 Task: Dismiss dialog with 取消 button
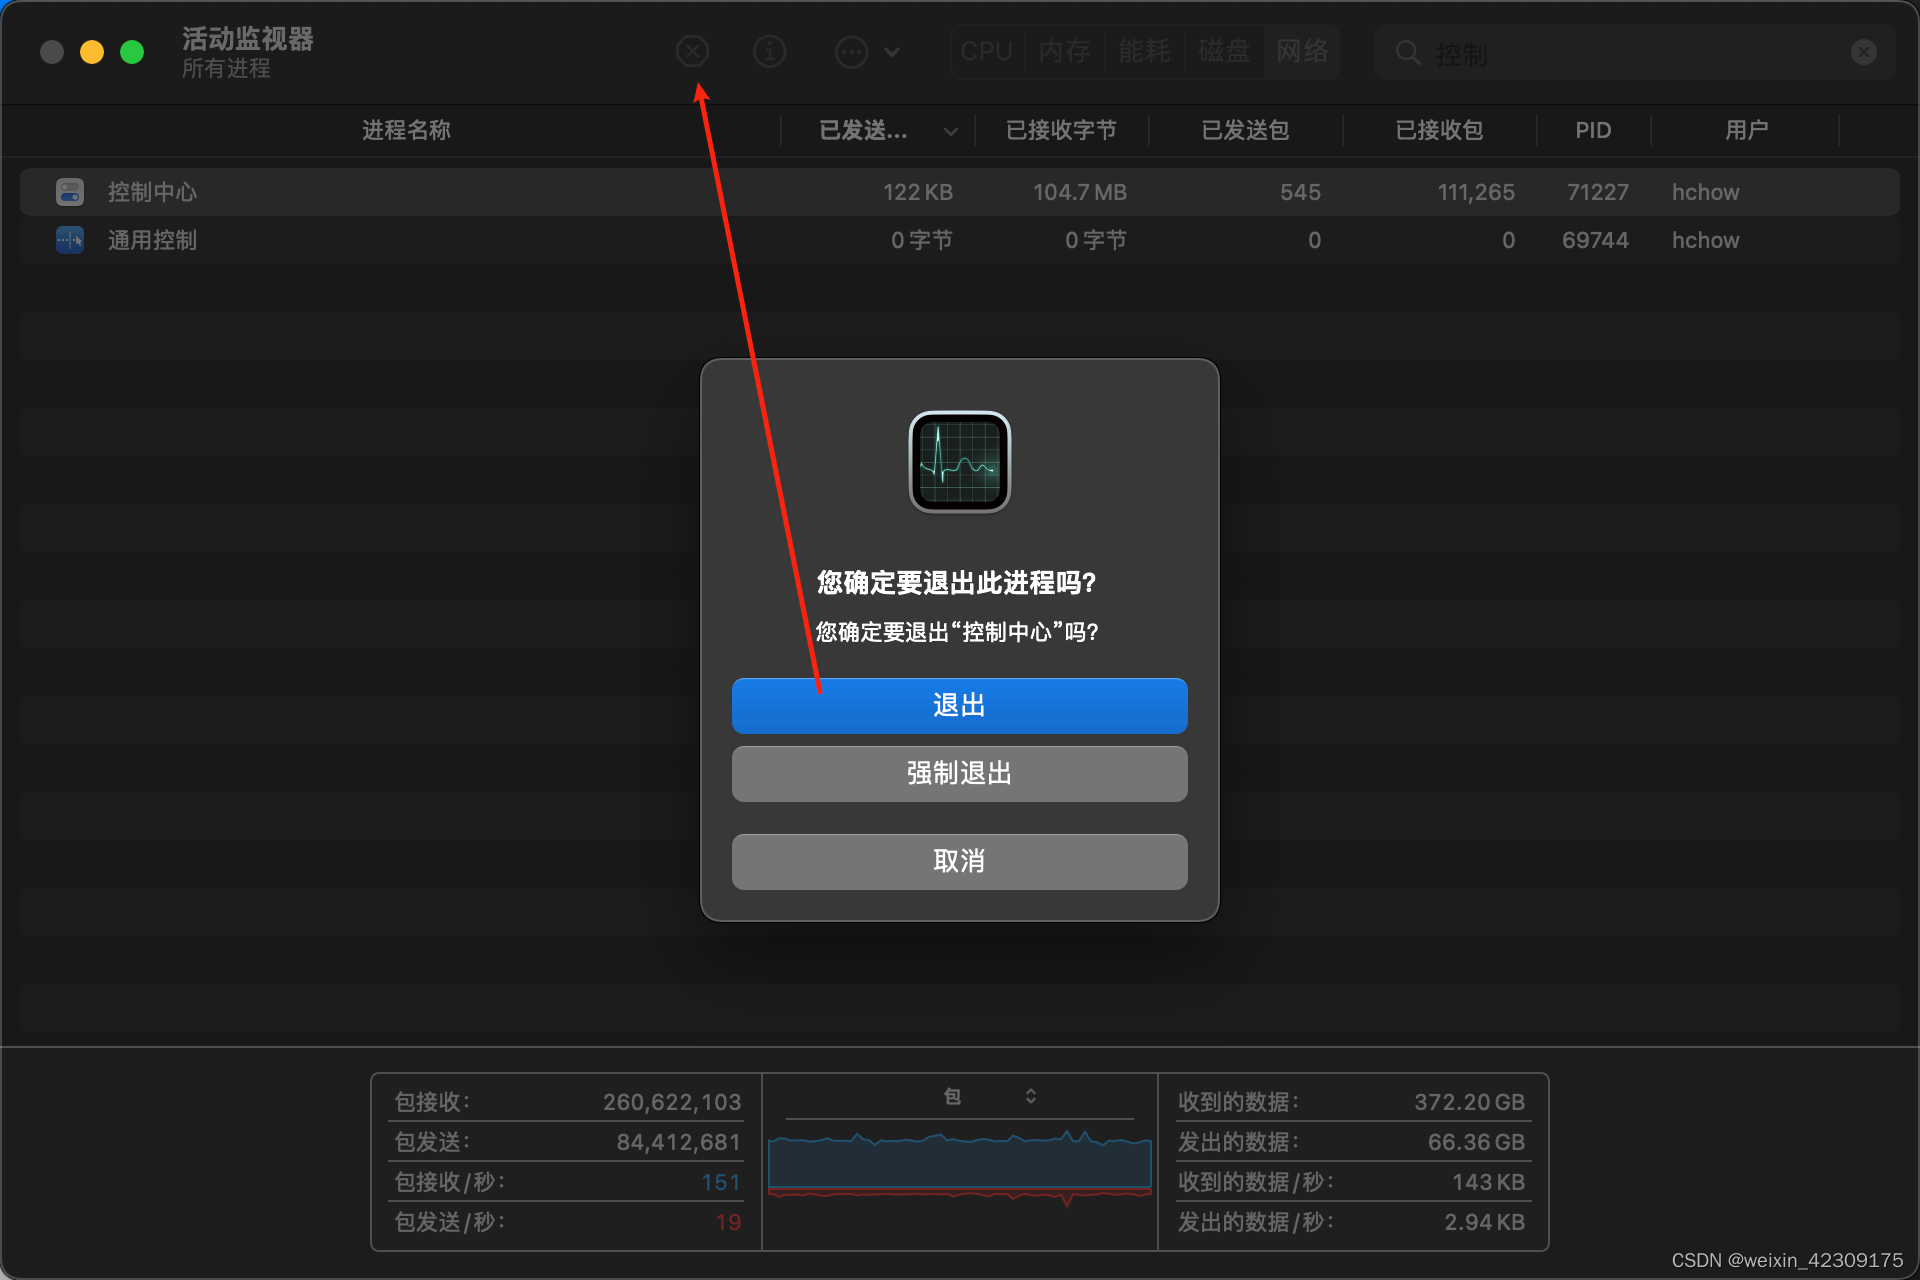[x=959, y=861]
